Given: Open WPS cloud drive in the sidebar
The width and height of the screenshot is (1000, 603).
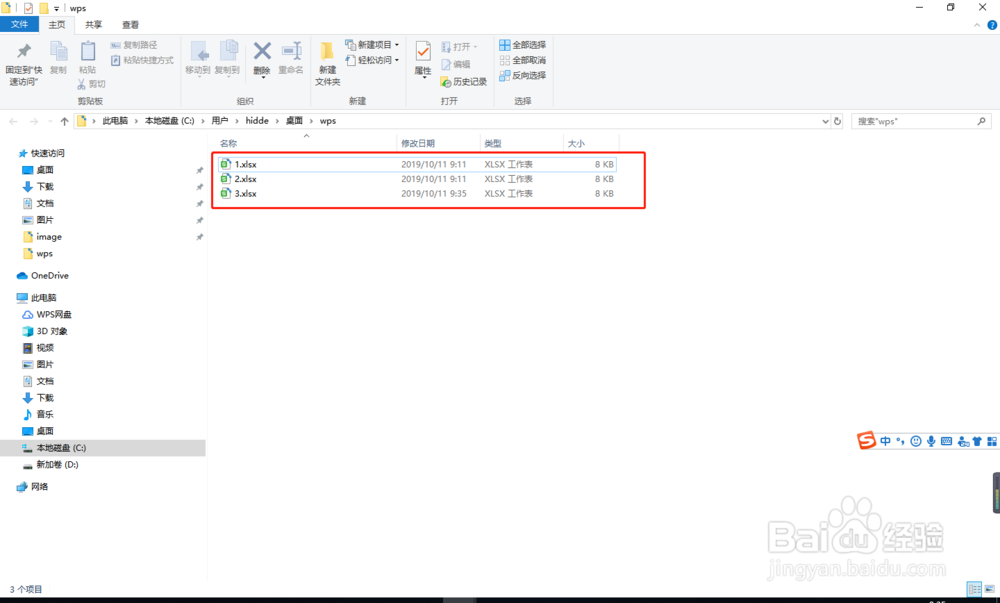Looking at the screenshot, I should 54,314.
